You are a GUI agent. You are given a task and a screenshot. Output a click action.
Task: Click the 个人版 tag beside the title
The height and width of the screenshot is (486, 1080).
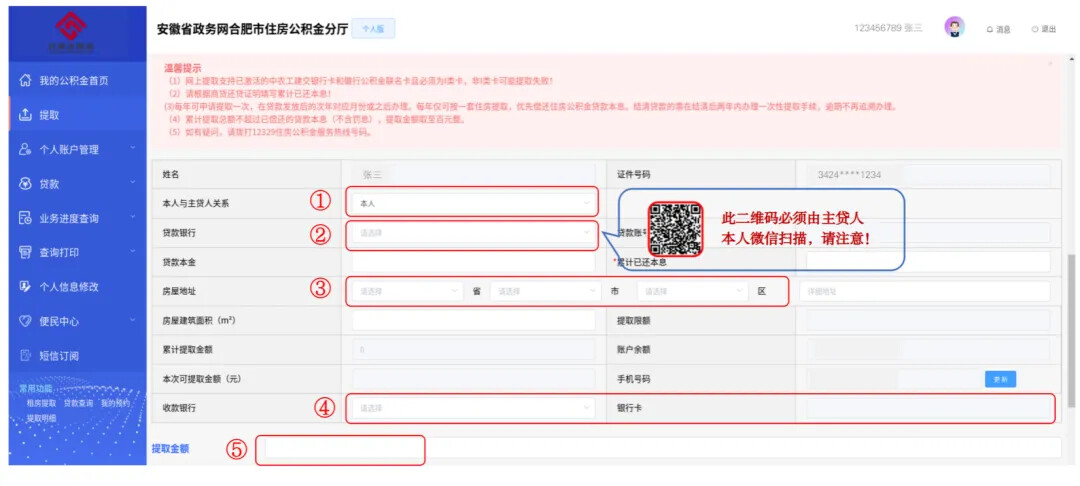tap(373, 30)
